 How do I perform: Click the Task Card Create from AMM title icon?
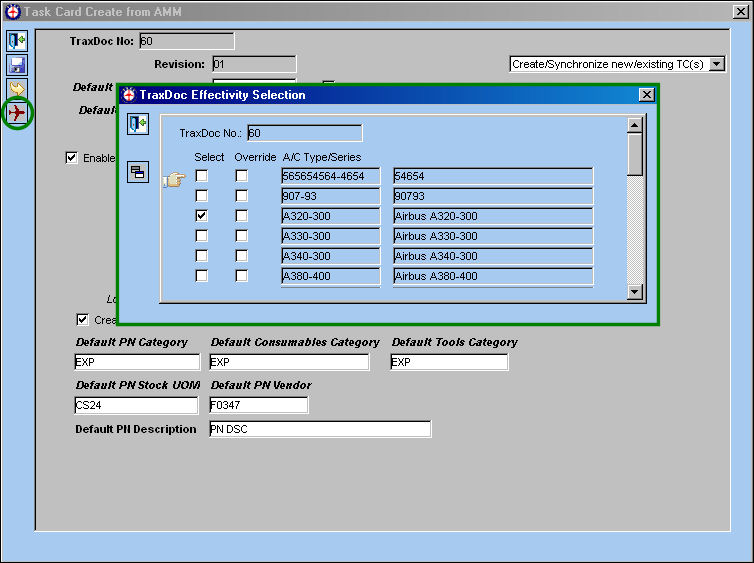pos(13,12)
